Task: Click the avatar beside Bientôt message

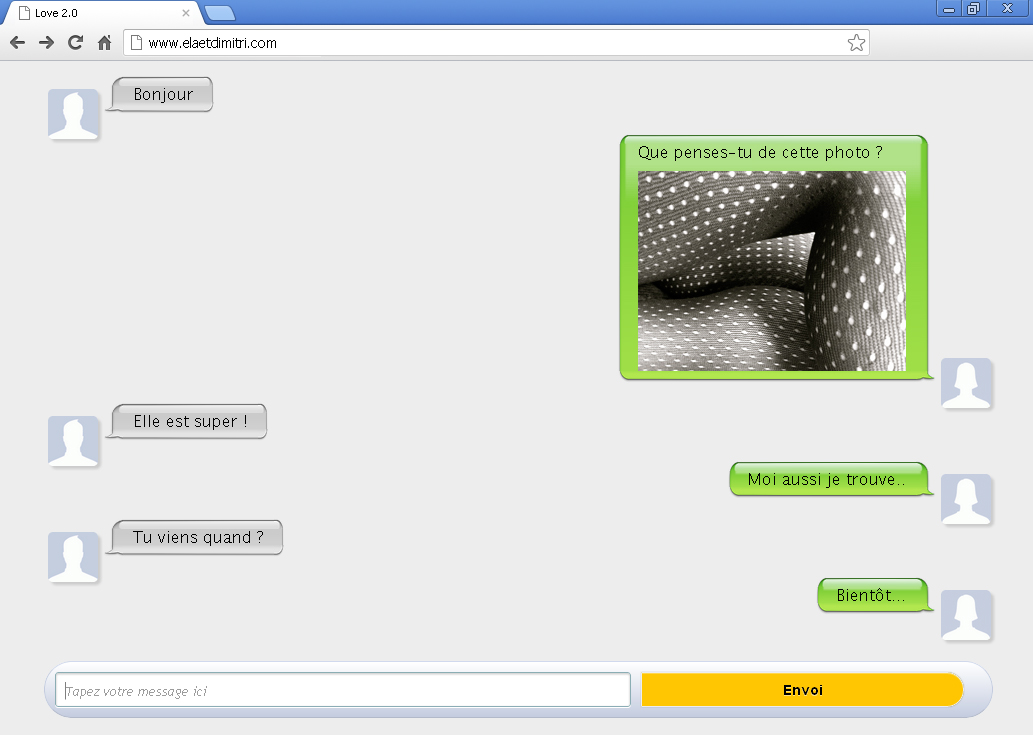Action: 966,615
